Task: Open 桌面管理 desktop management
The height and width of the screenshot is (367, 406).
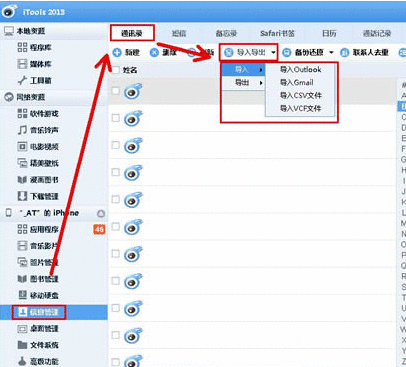Action: pyautogui.click(x=38, y=329)
